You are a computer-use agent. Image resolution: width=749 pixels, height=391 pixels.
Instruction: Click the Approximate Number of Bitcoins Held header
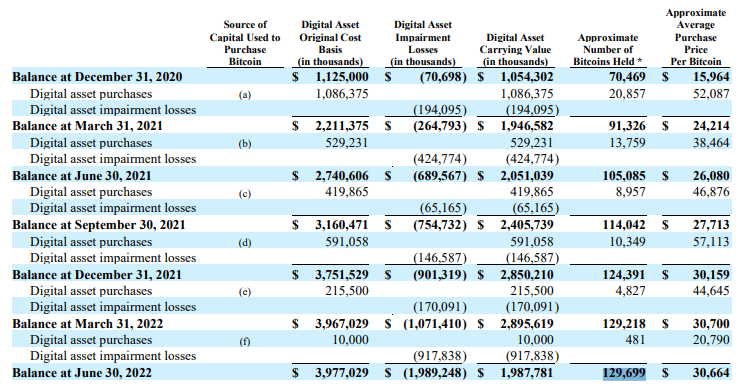608,49
